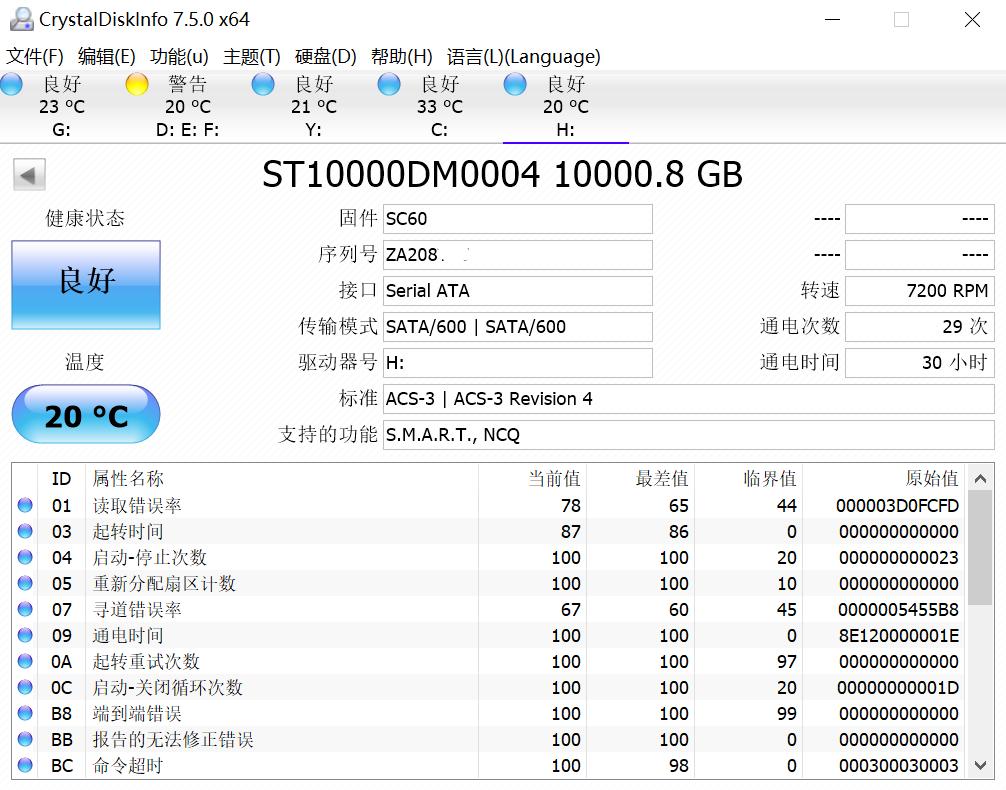Click the 传输模式 field SATA/600
The height and width of the screenshot is (790, 1006).
click(x=518, y=327)
